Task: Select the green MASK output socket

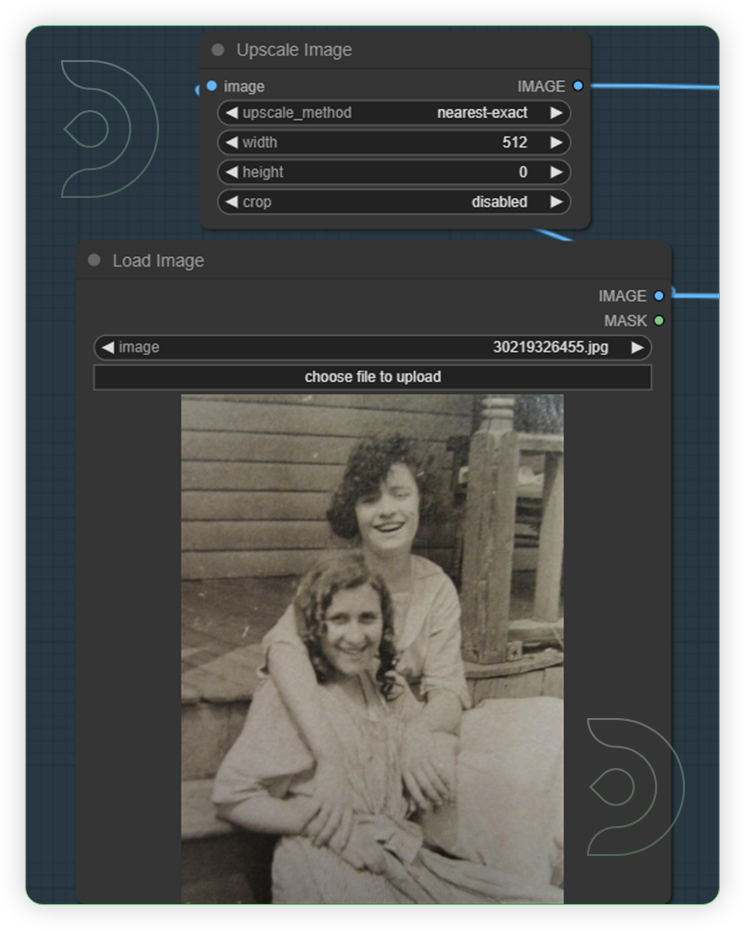Action: tap(658, 320)
